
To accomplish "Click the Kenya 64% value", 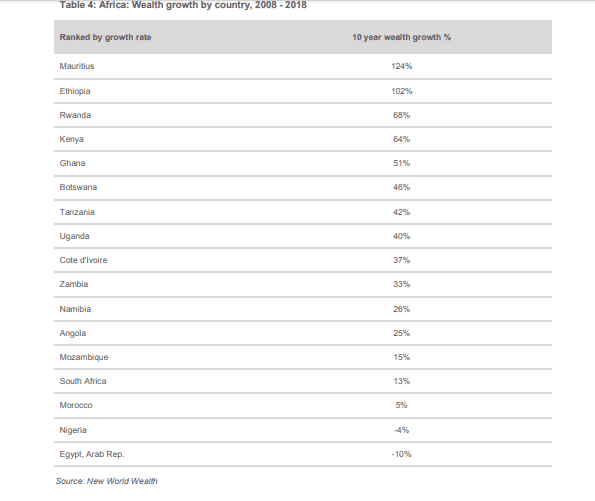I will (x=401, y=139).
